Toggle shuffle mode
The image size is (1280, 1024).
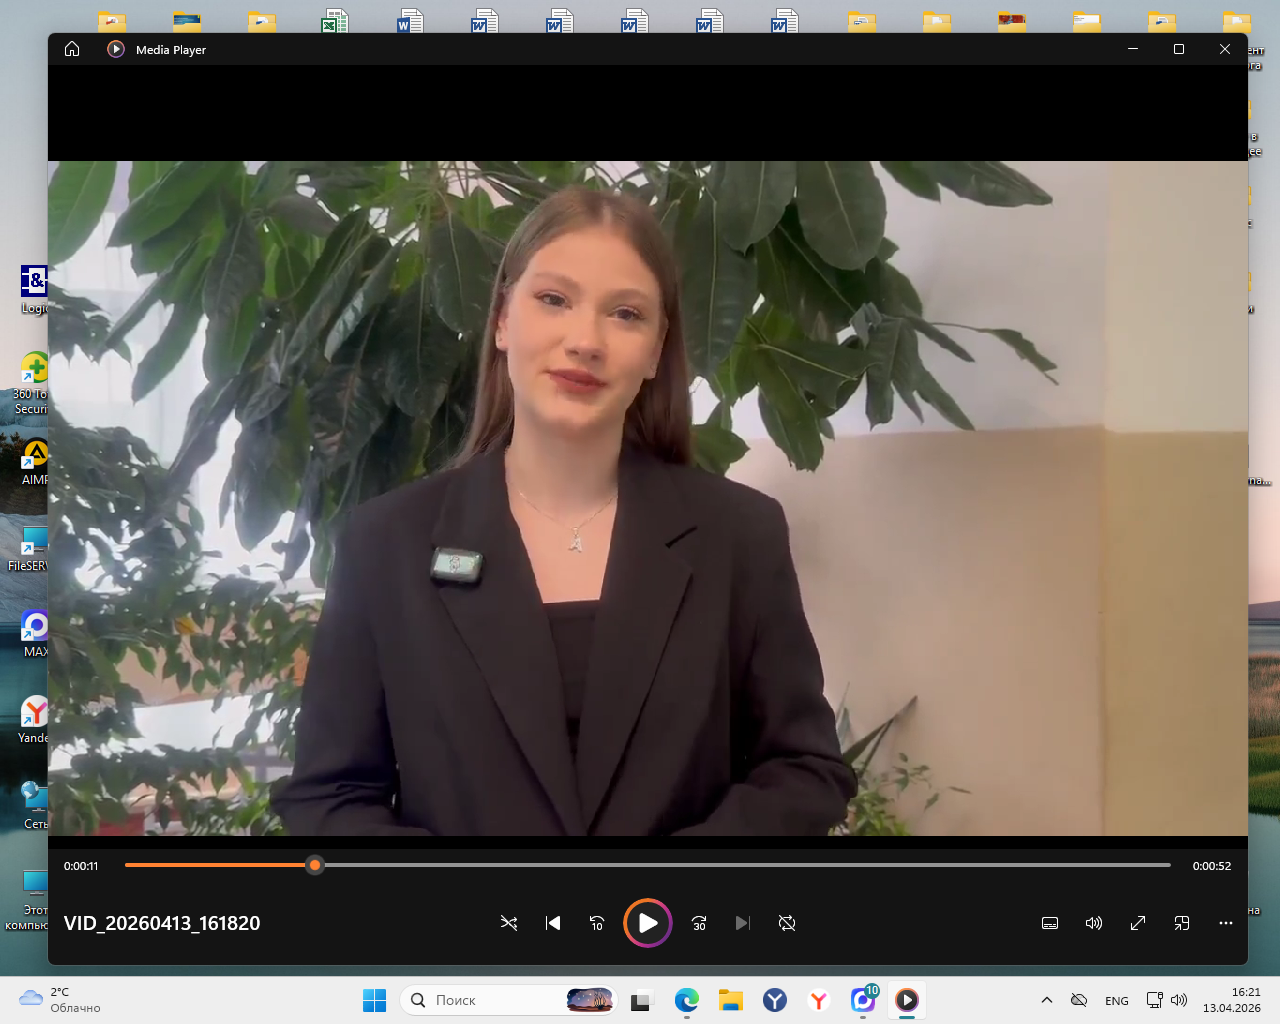coord(509,923)
